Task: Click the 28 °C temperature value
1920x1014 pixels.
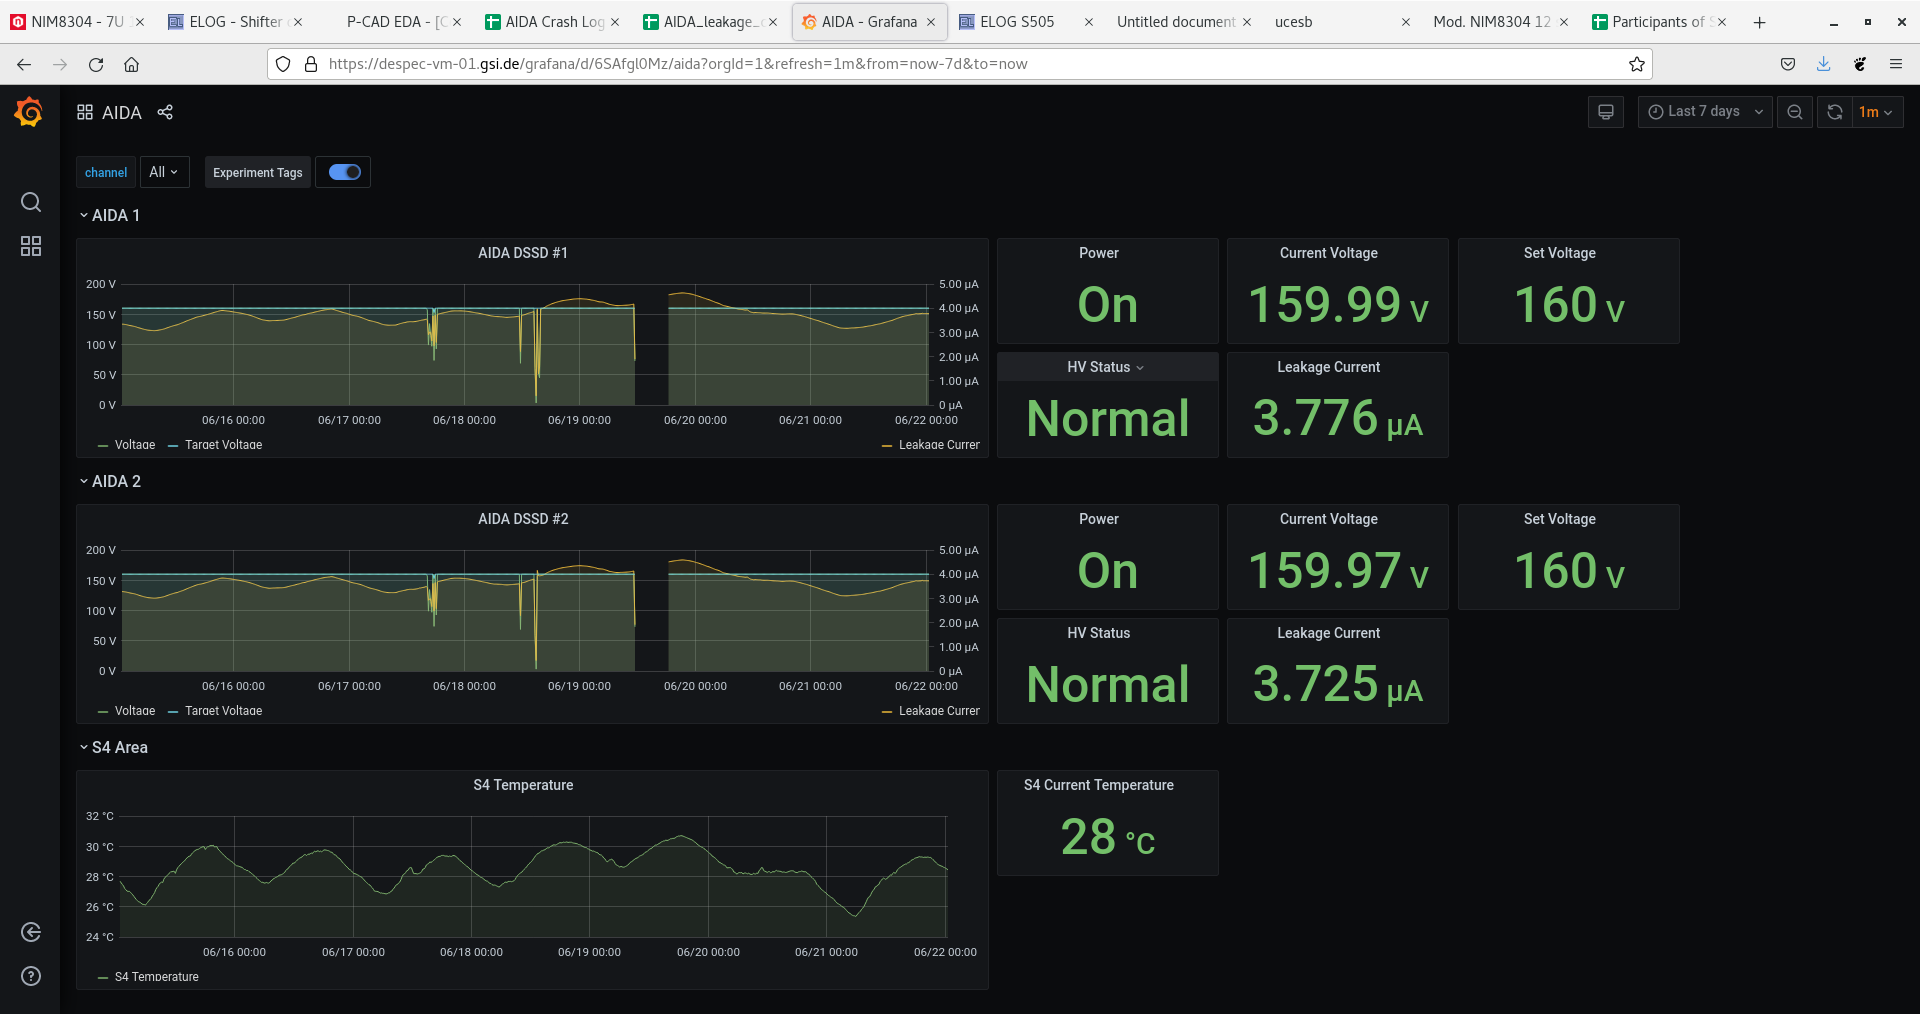Action: pos(1108,837)
